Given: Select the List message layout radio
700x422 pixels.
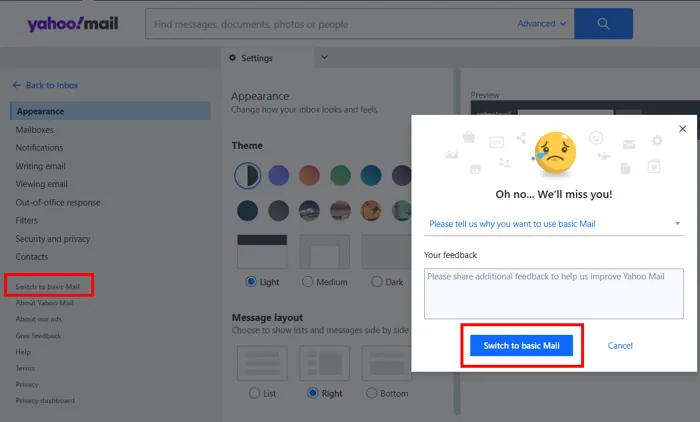Looking at the screenshot, I should point(254,393).
